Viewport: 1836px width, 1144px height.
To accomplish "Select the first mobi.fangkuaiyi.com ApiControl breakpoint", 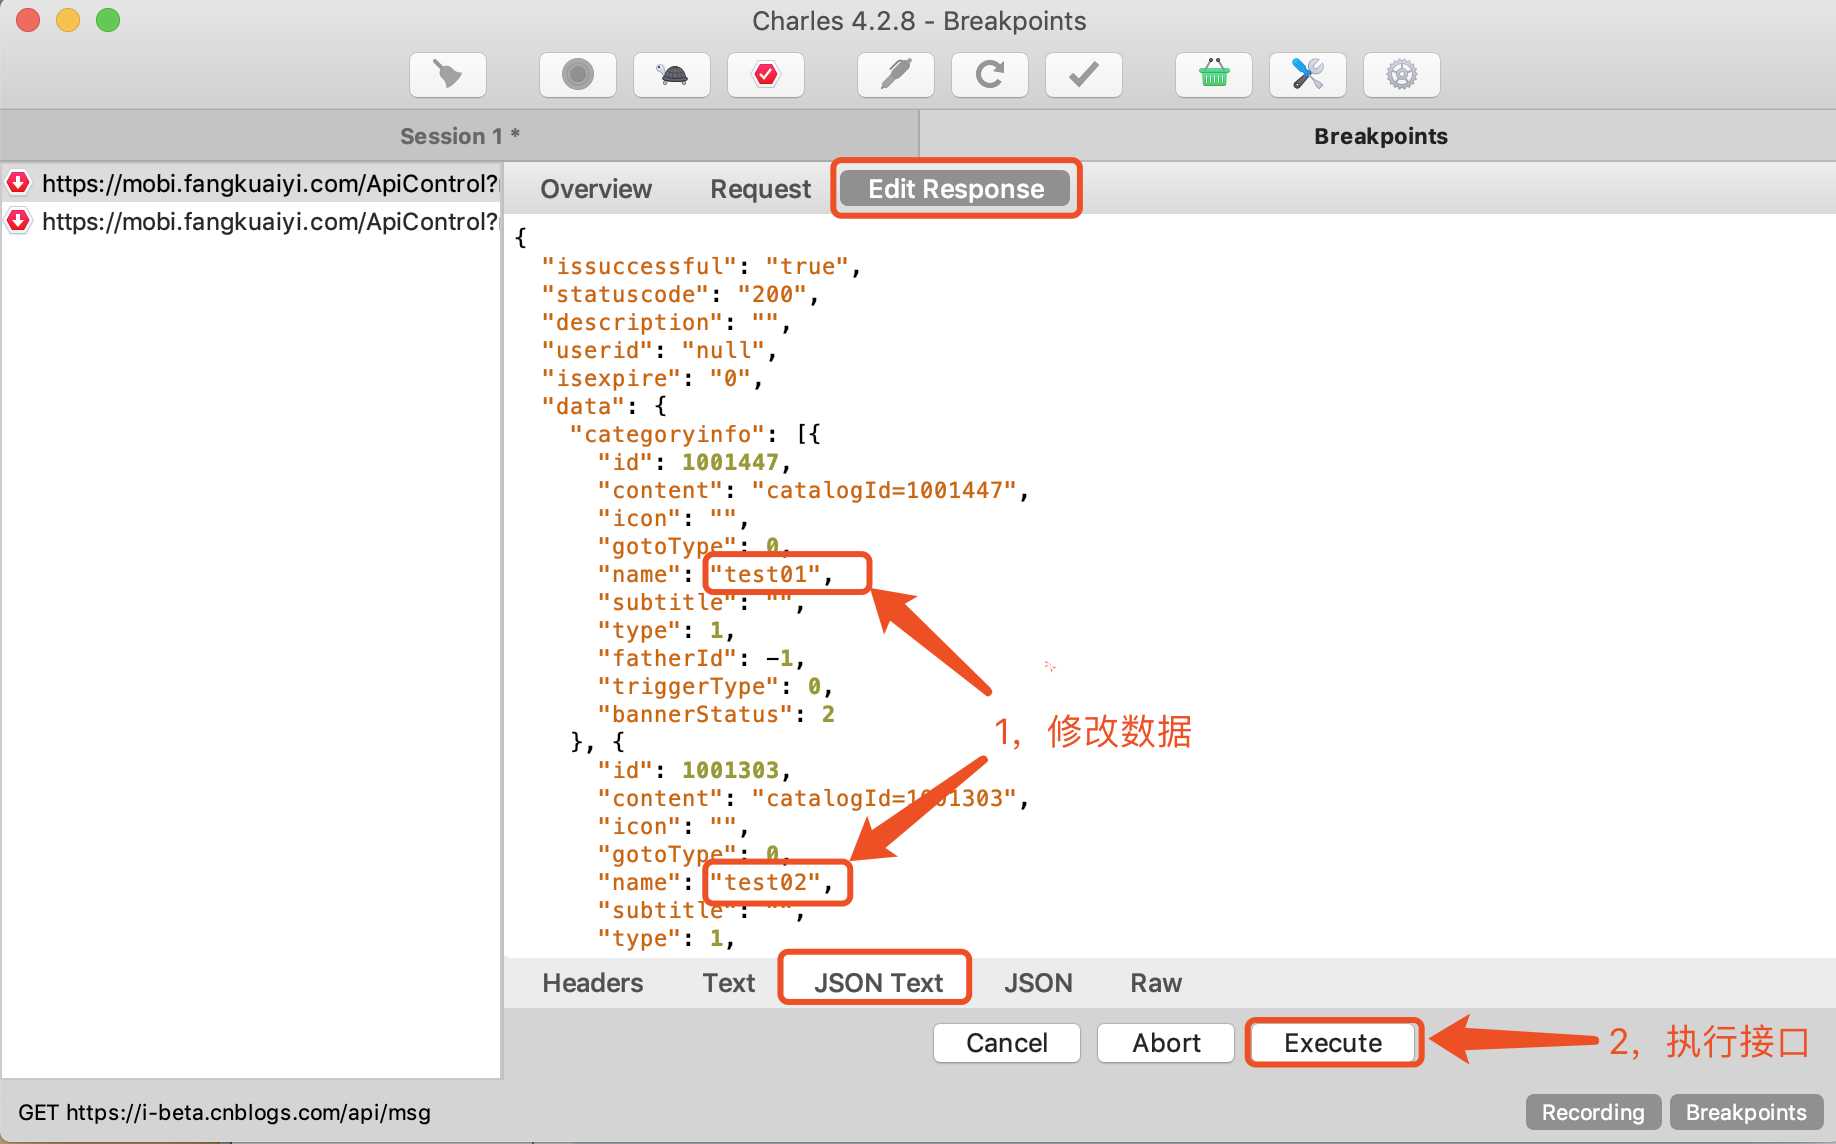I will (252, 184).
